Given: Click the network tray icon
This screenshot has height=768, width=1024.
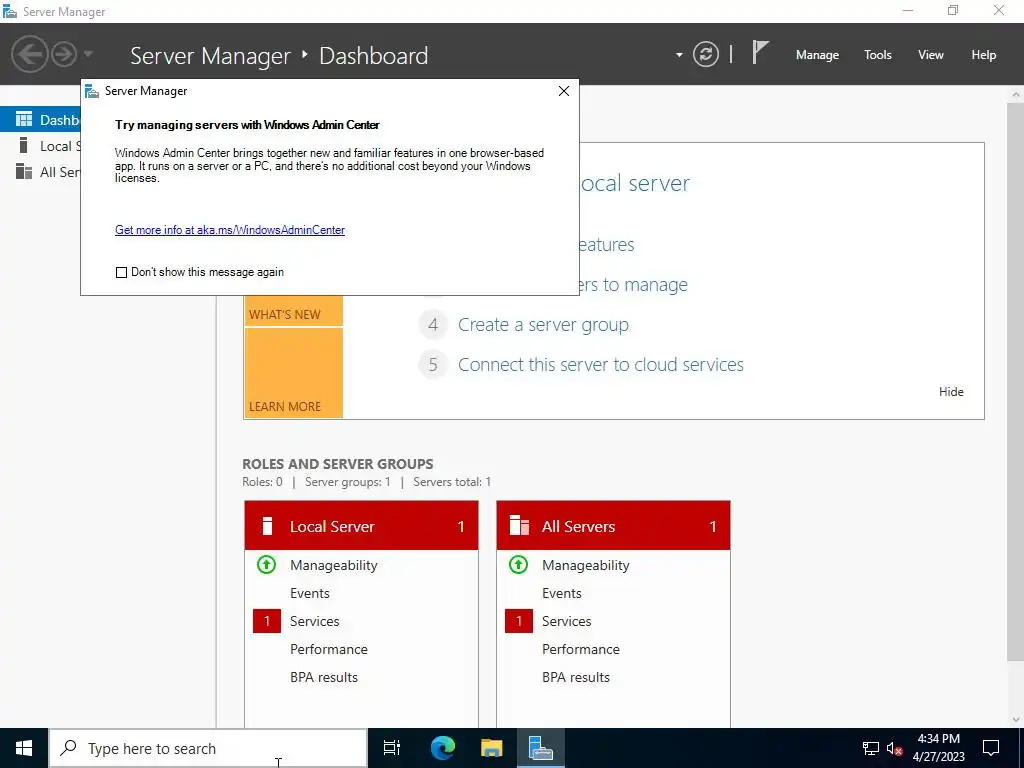Looking at the screenshot, I should (871, 748).
